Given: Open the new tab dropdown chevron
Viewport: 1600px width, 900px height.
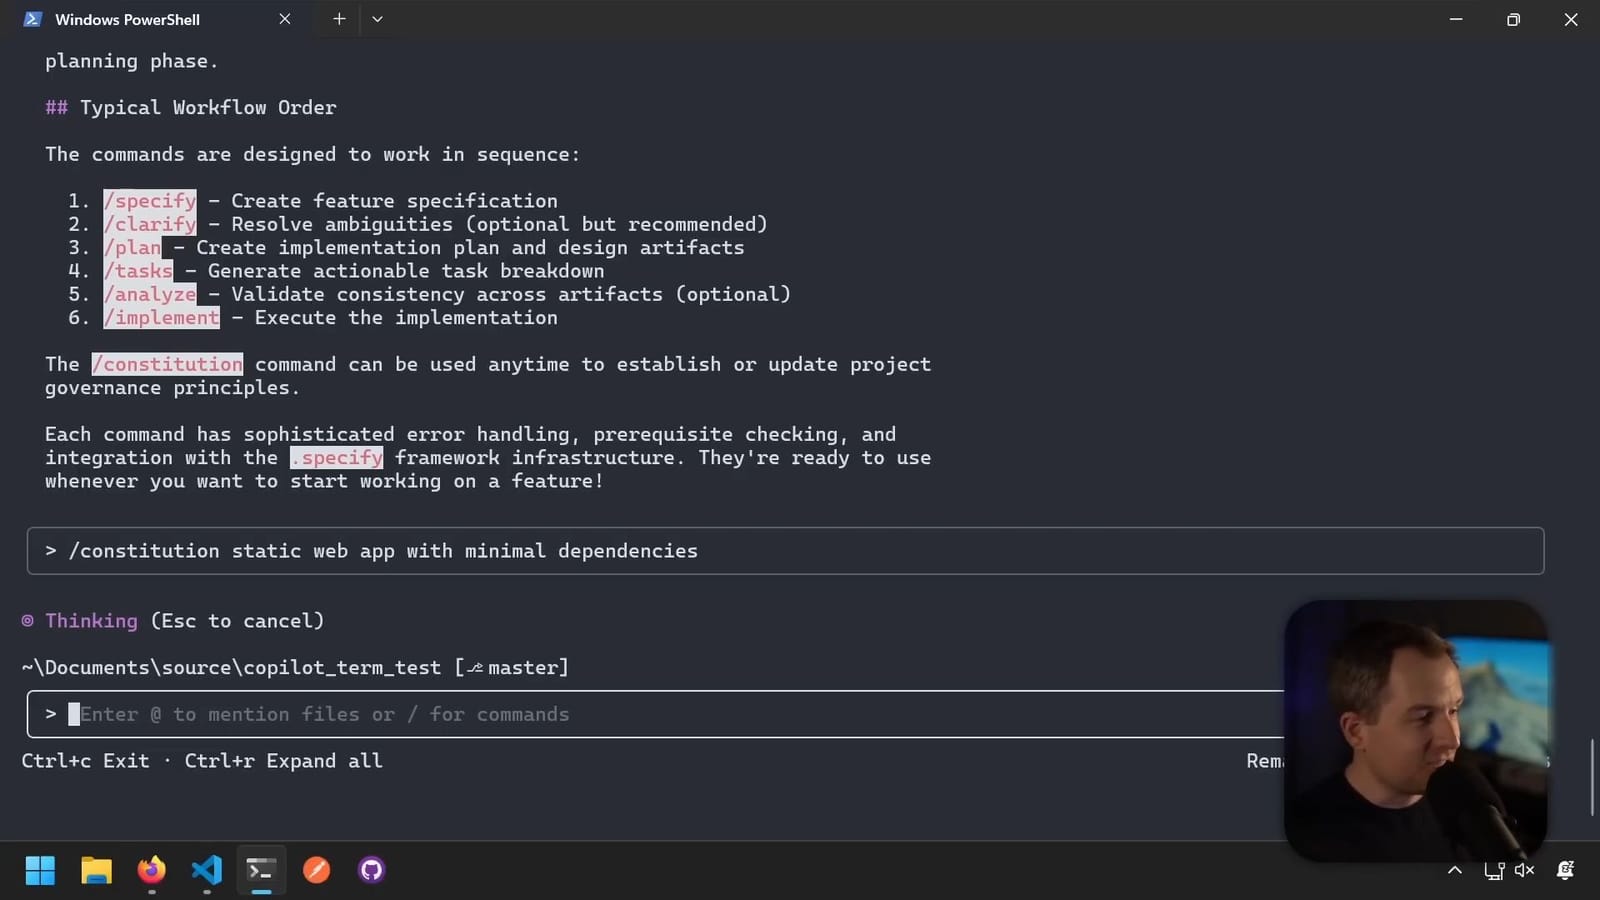Looking at the screenshot, I should 377,18.
